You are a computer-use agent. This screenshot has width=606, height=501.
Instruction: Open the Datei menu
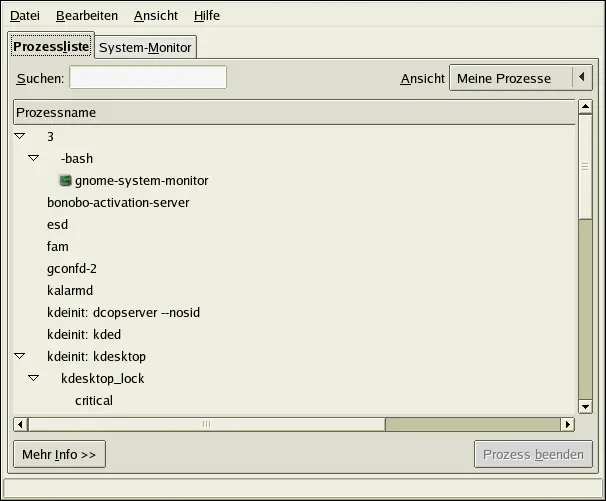25,16
